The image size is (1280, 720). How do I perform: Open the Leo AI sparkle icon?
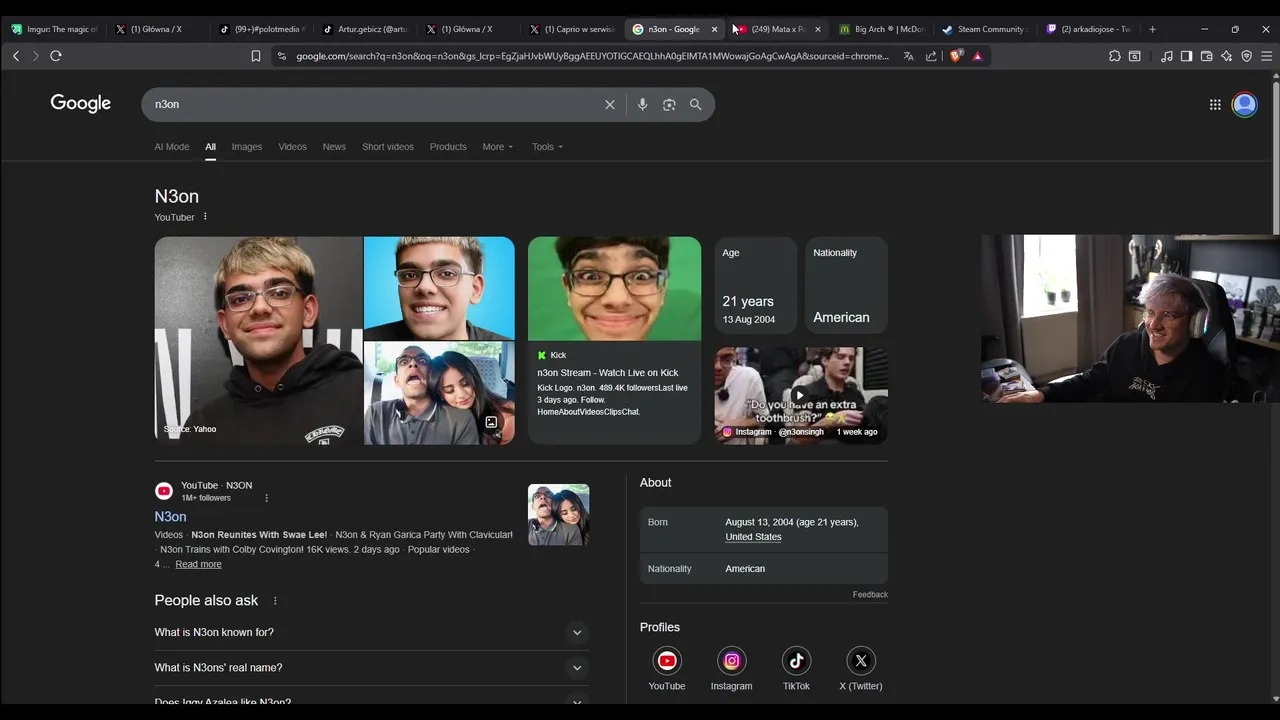[x=1227, y=56]
